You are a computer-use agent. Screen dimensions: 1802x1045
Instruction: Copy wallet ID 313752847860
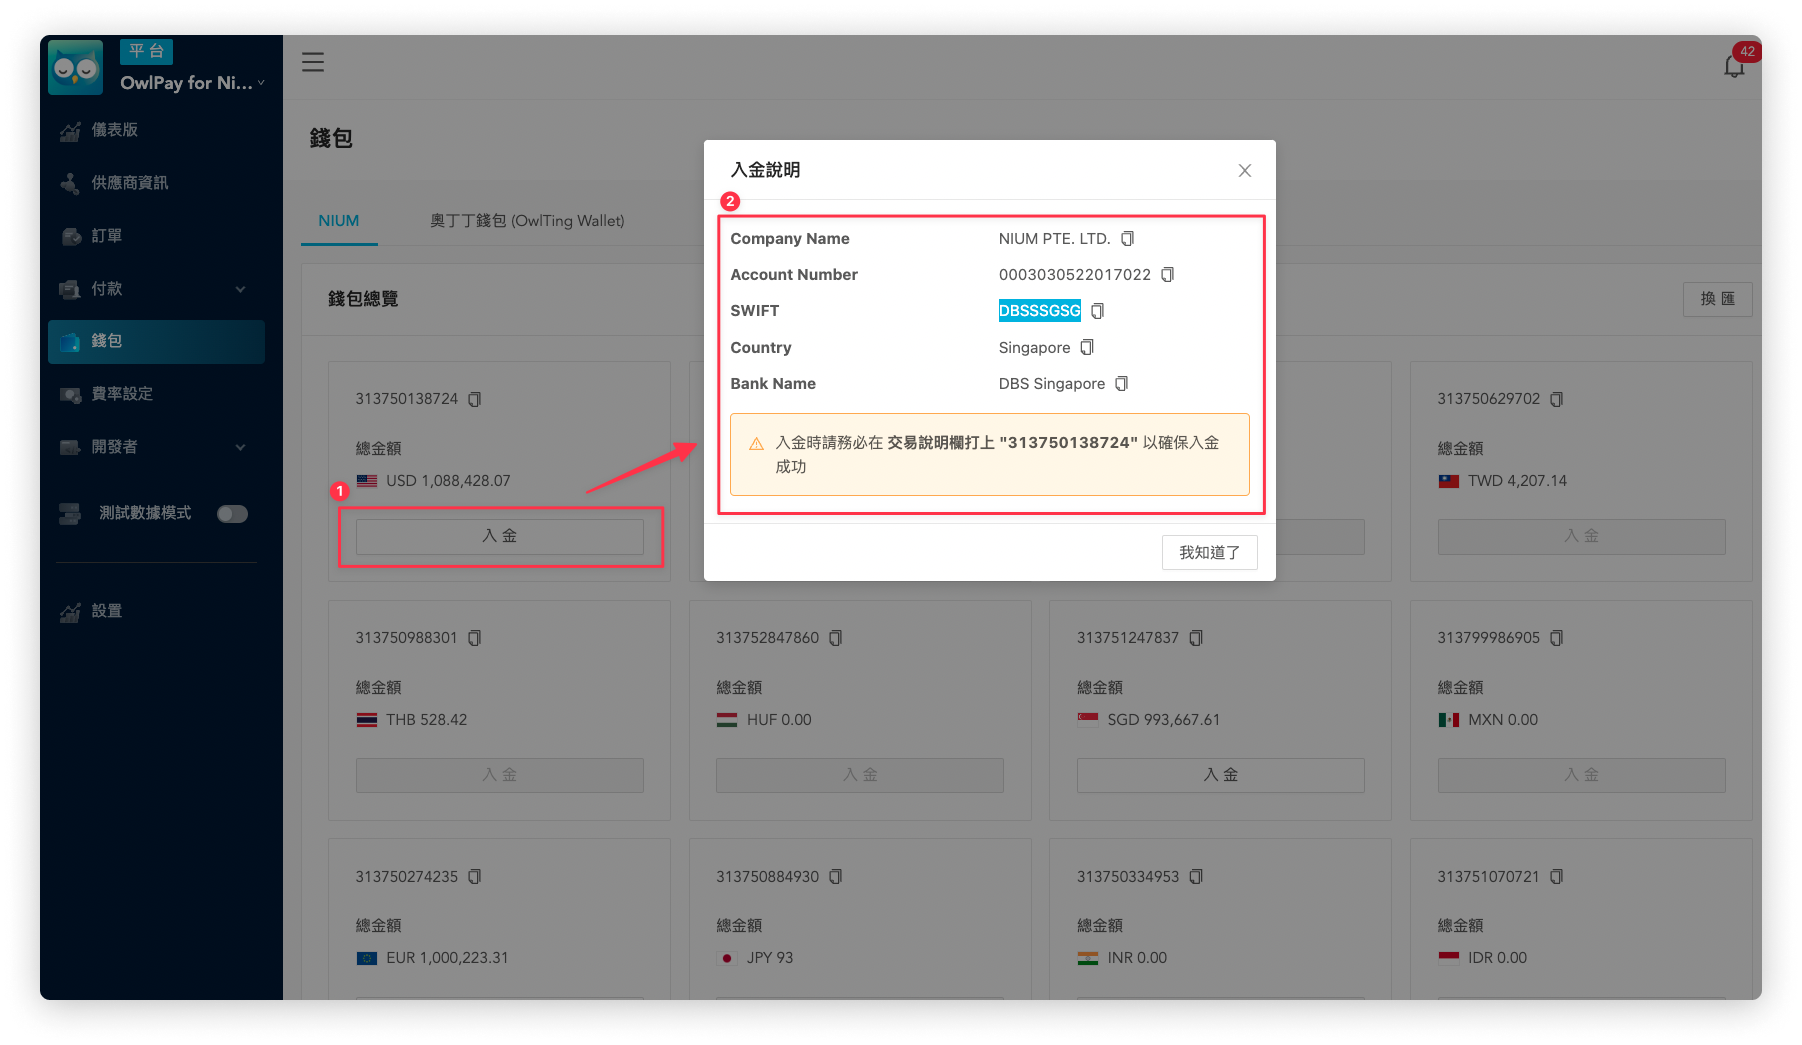tap(836, 638)
